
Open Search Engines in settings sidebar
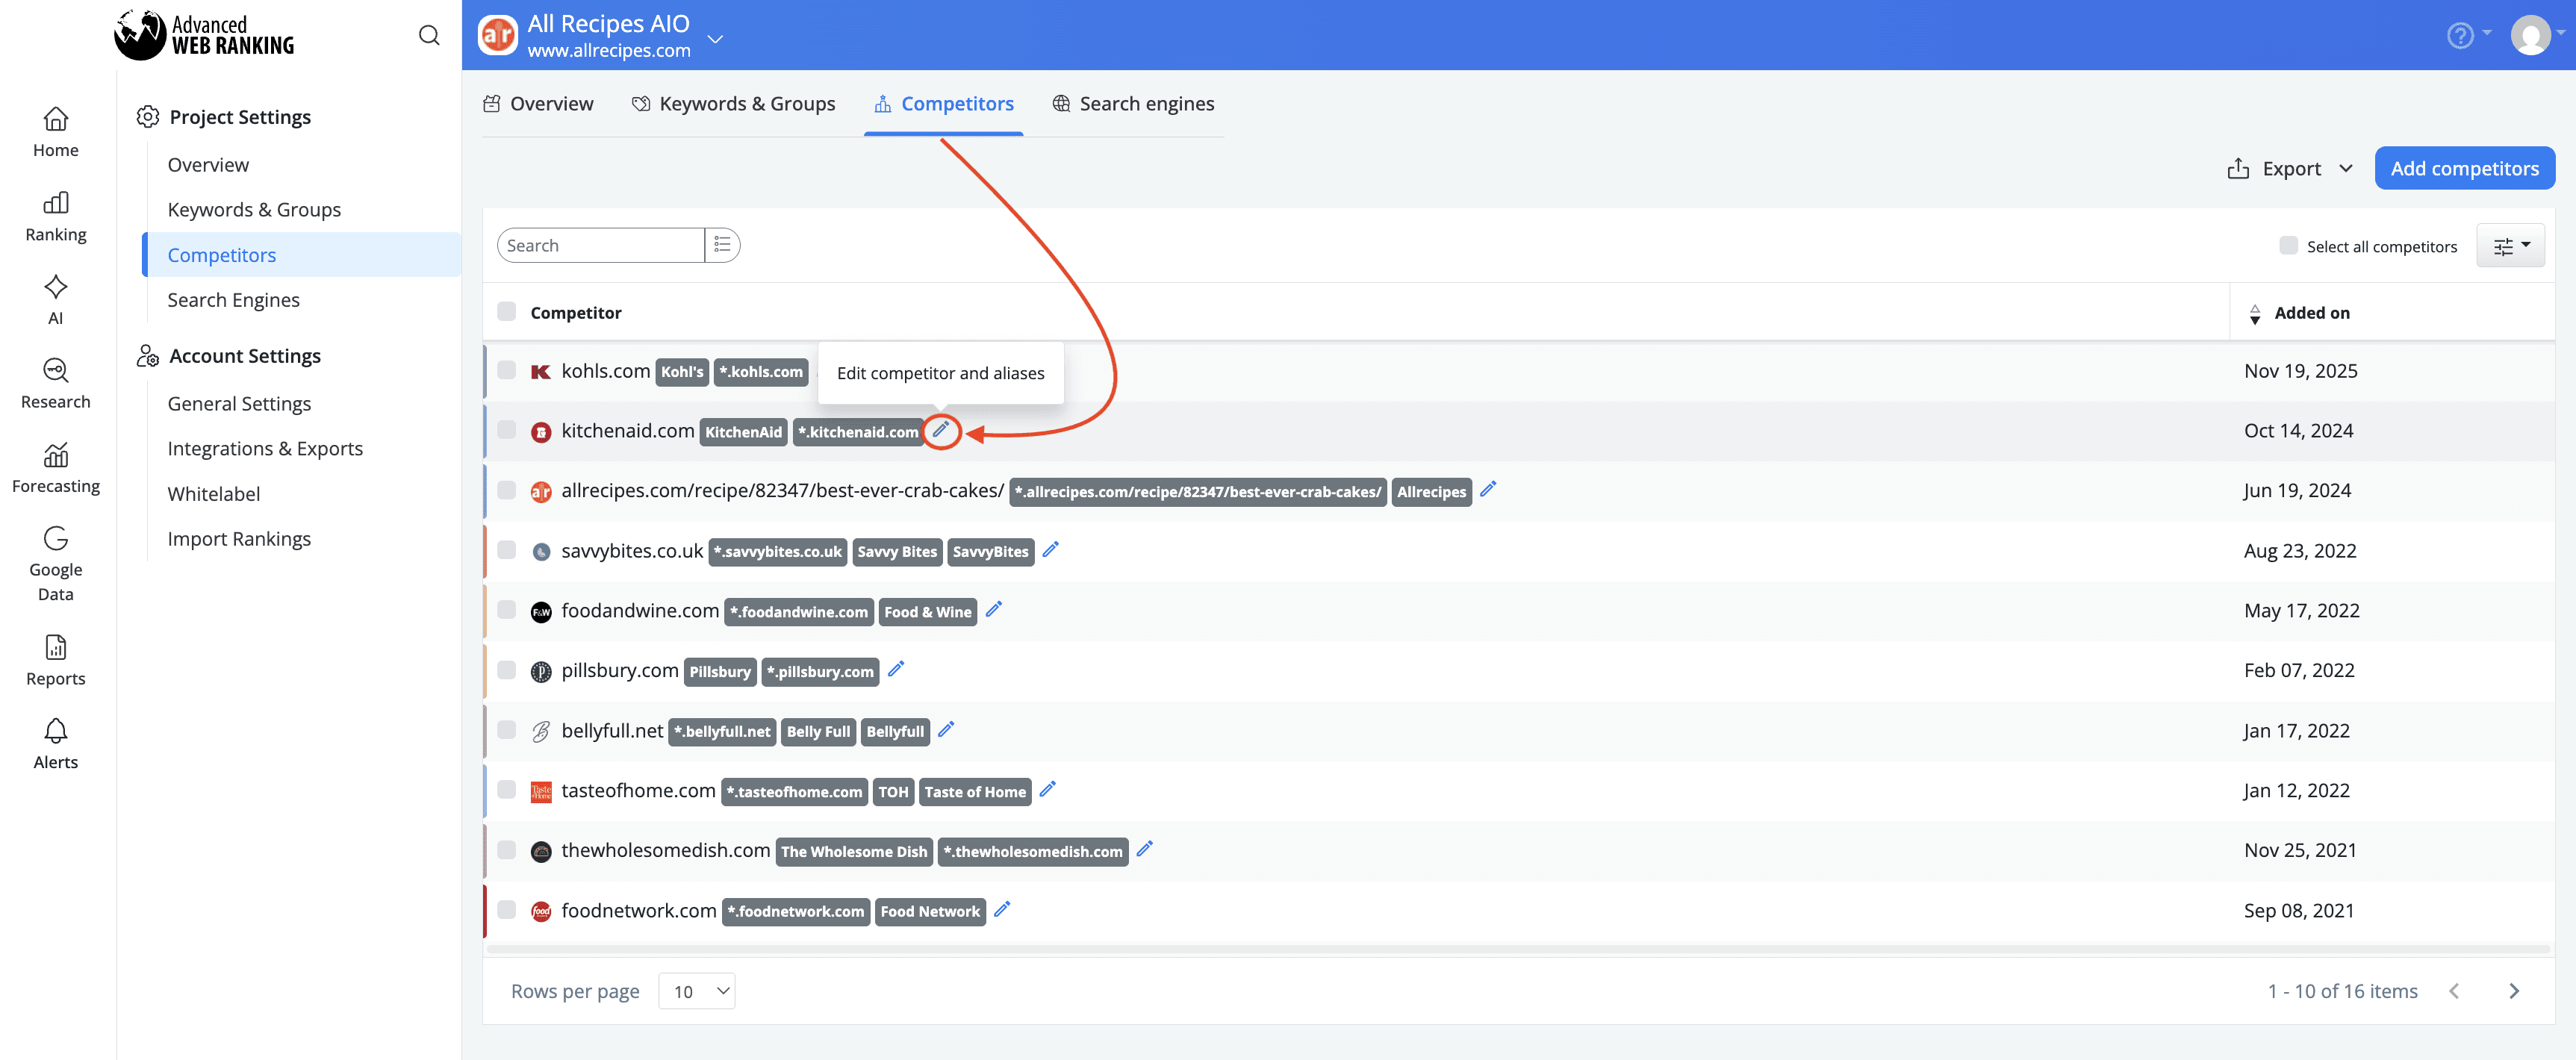(233, 299)
